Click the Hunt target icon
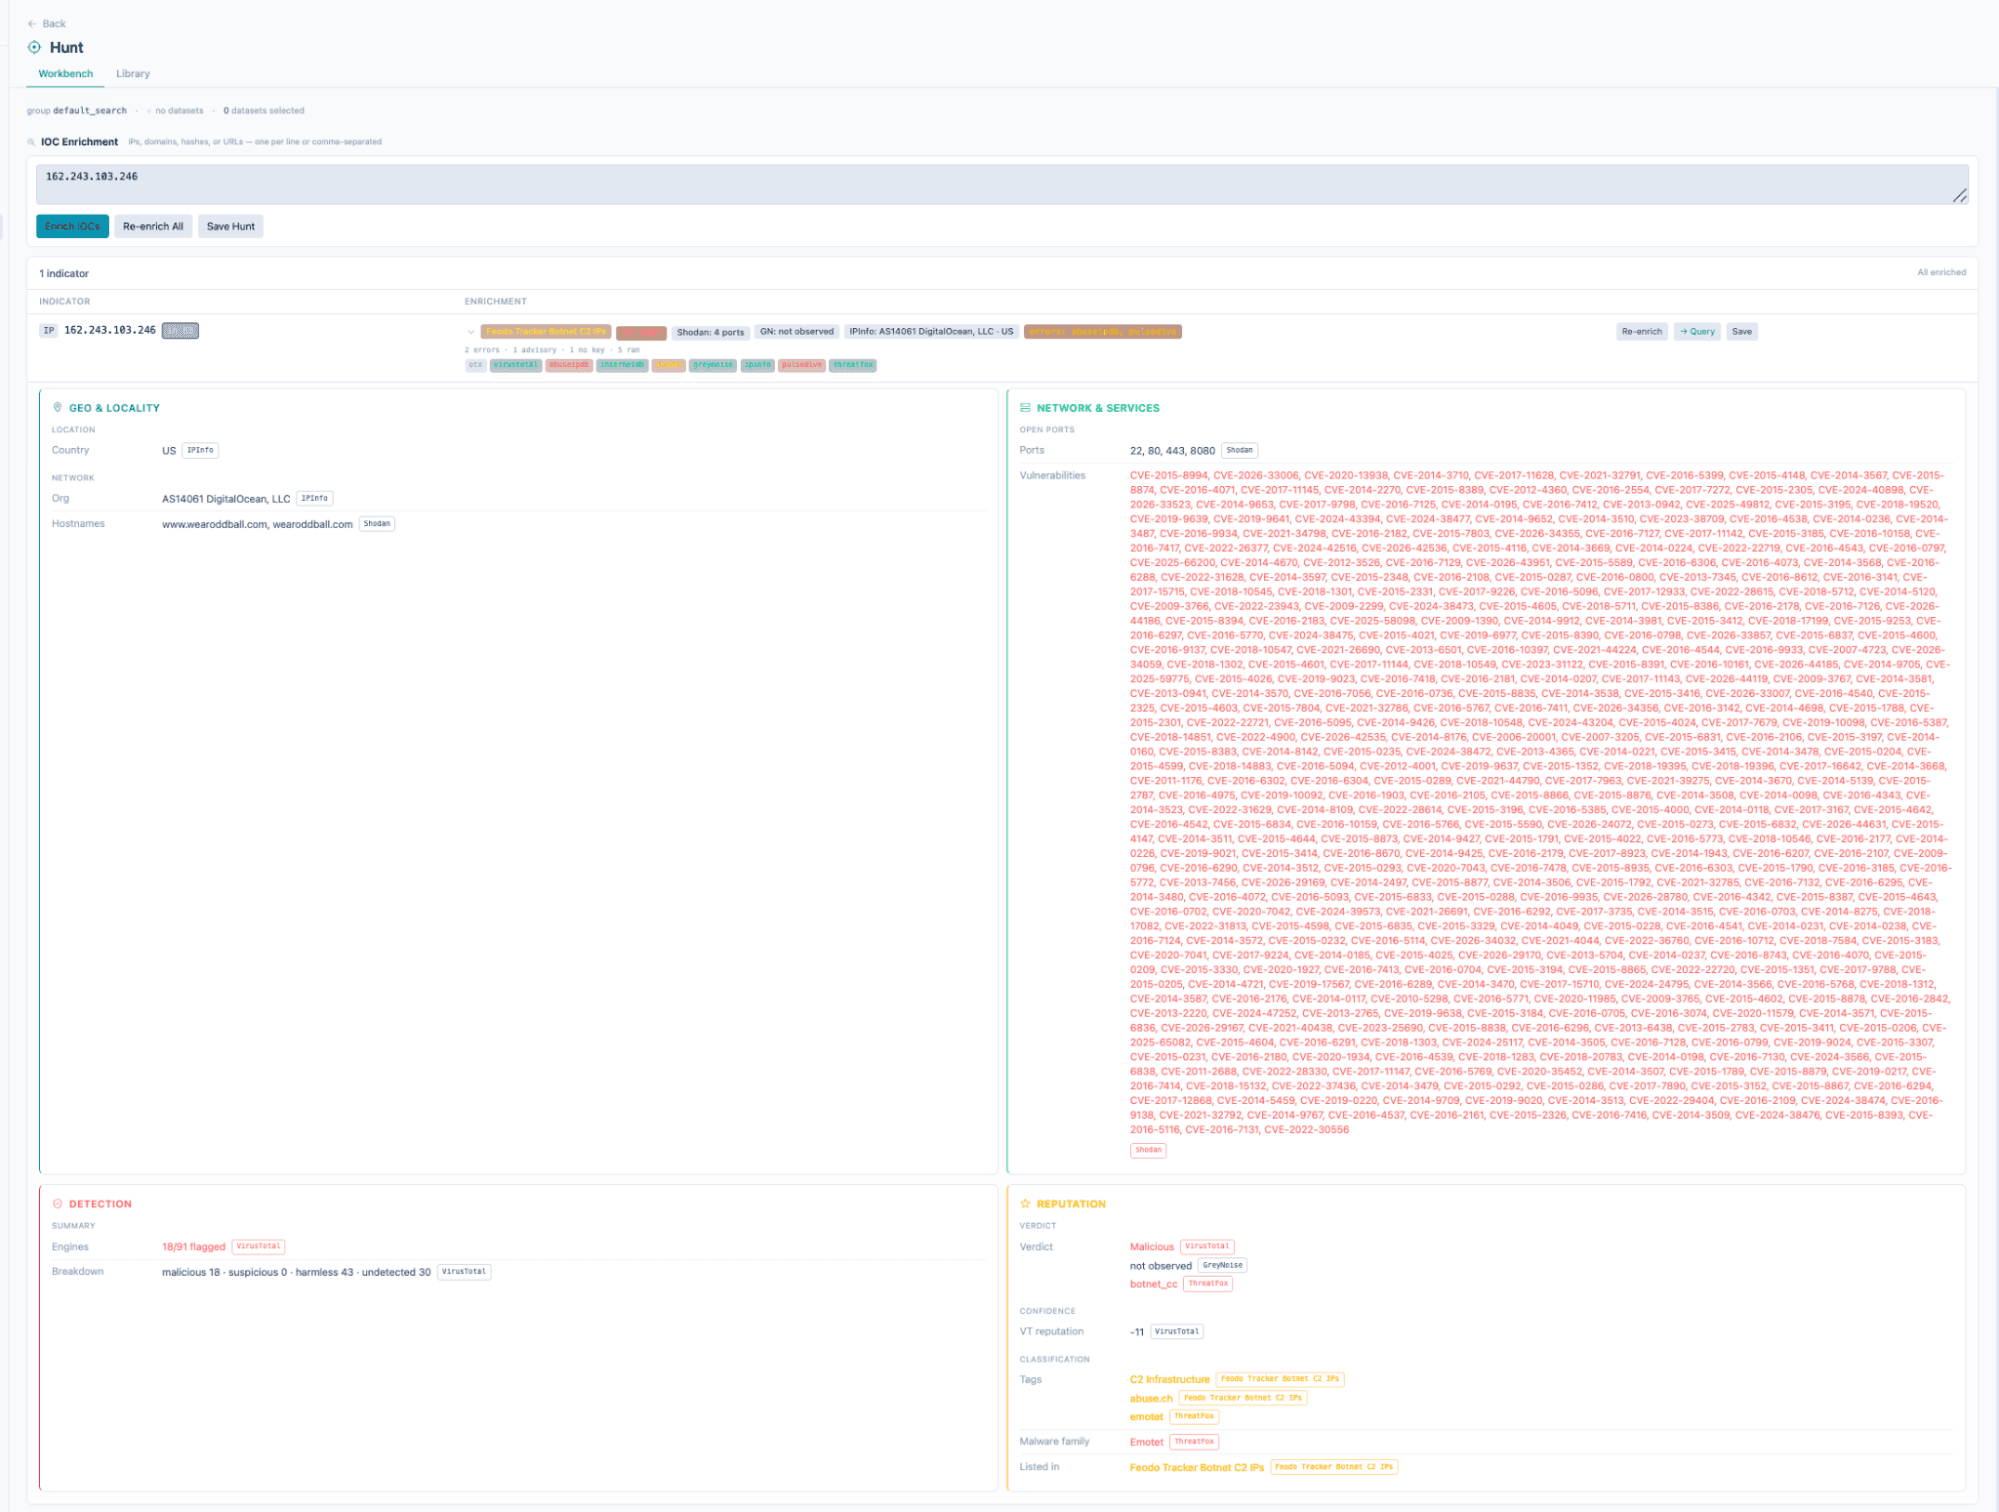1999x1512 pixels. click(34, 47)
